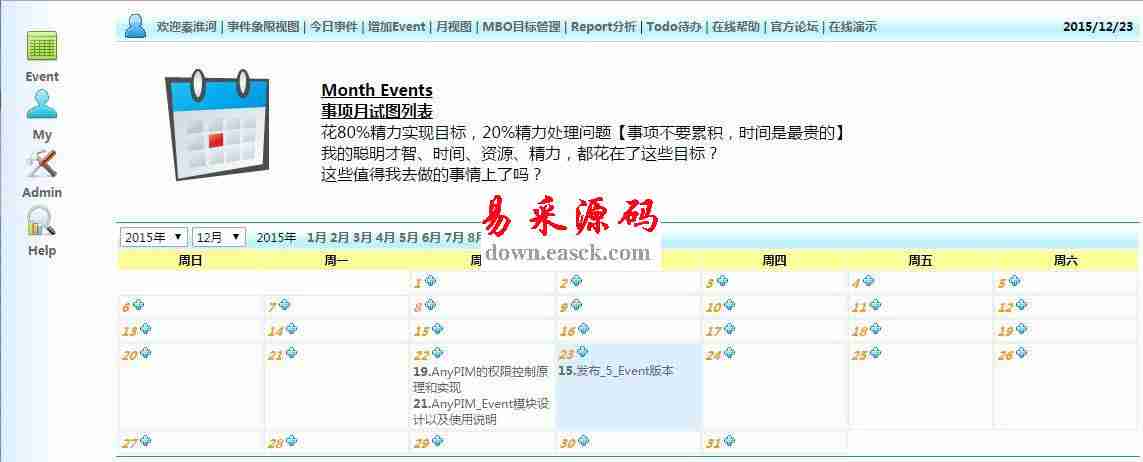The image size is (1143, 462).
Task: Add event on day 5 plus icon
Action: (x=1013, y=281)
